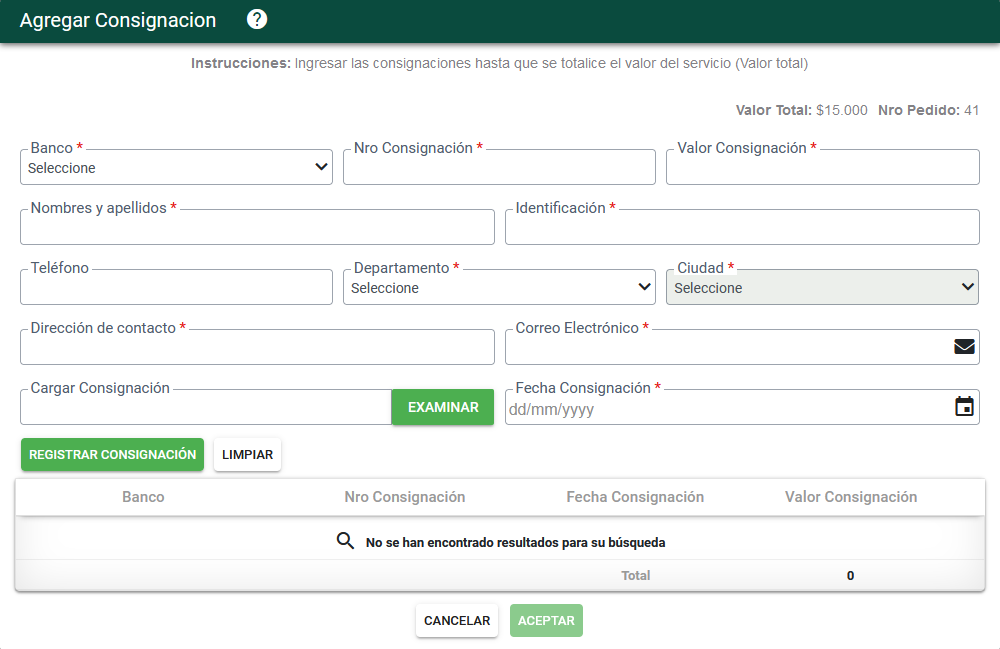1000x649 pixels.
Task: Click the Cargar Consignación file field
Action: click(x=206, y=407)
